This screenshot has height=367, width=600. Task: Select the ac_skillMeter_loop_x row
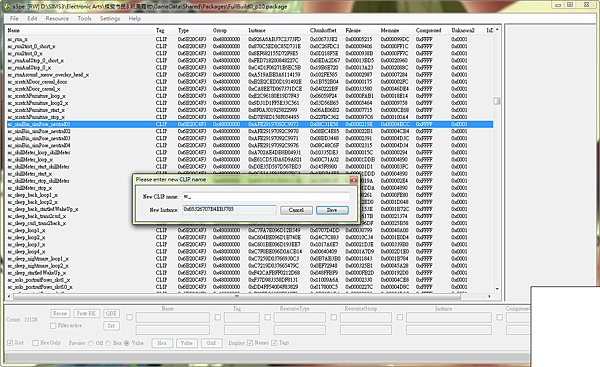pyautogui.click(x=249, y=160)
